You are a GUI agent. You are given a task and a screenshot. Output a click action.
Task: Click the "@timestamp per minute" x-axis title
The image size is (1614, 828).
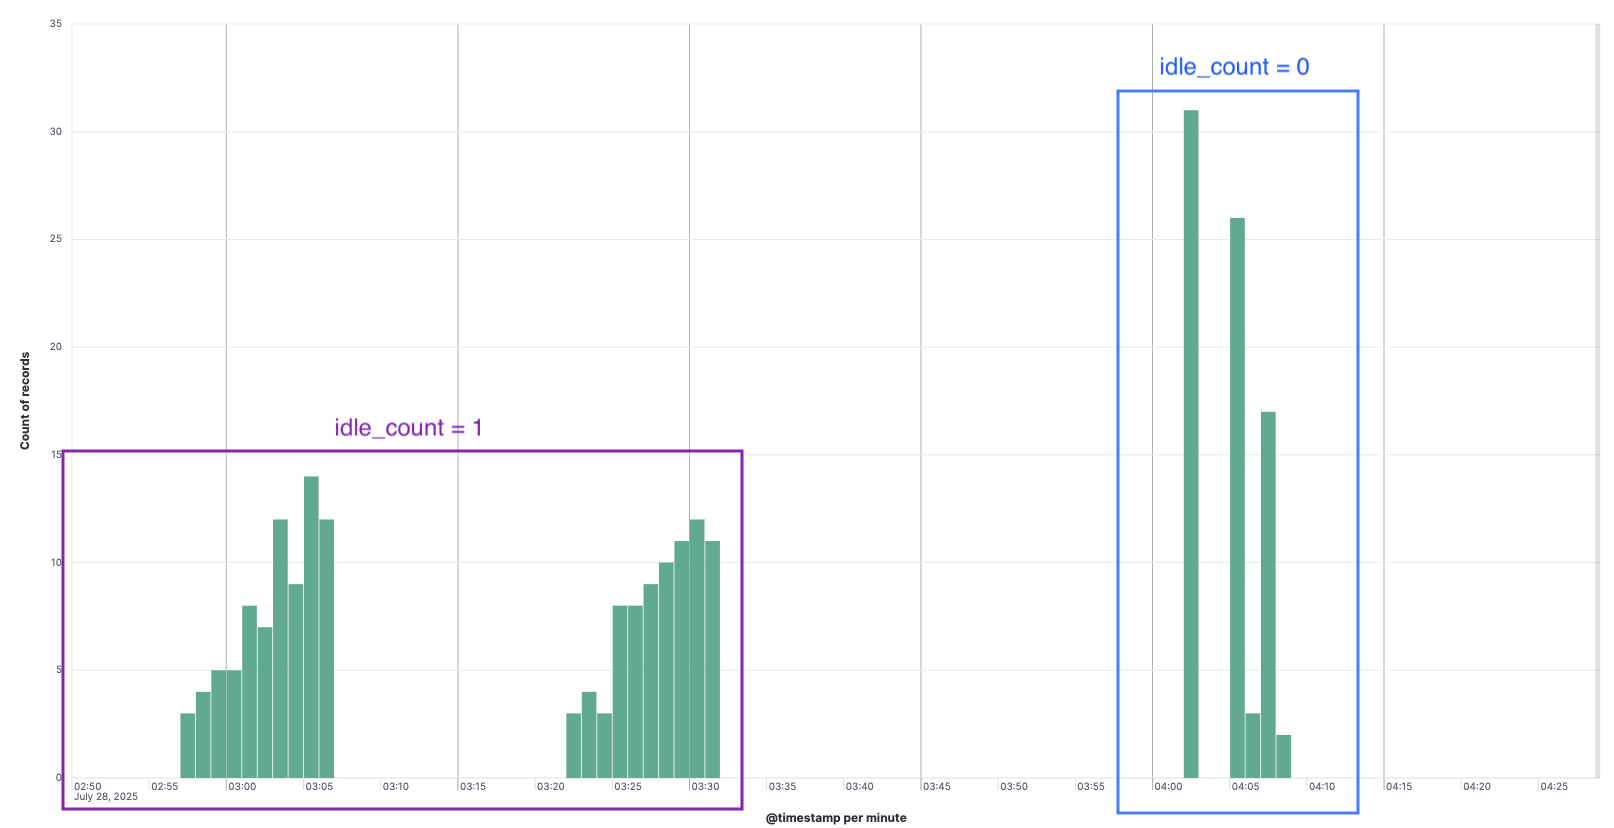coord(836,818)
